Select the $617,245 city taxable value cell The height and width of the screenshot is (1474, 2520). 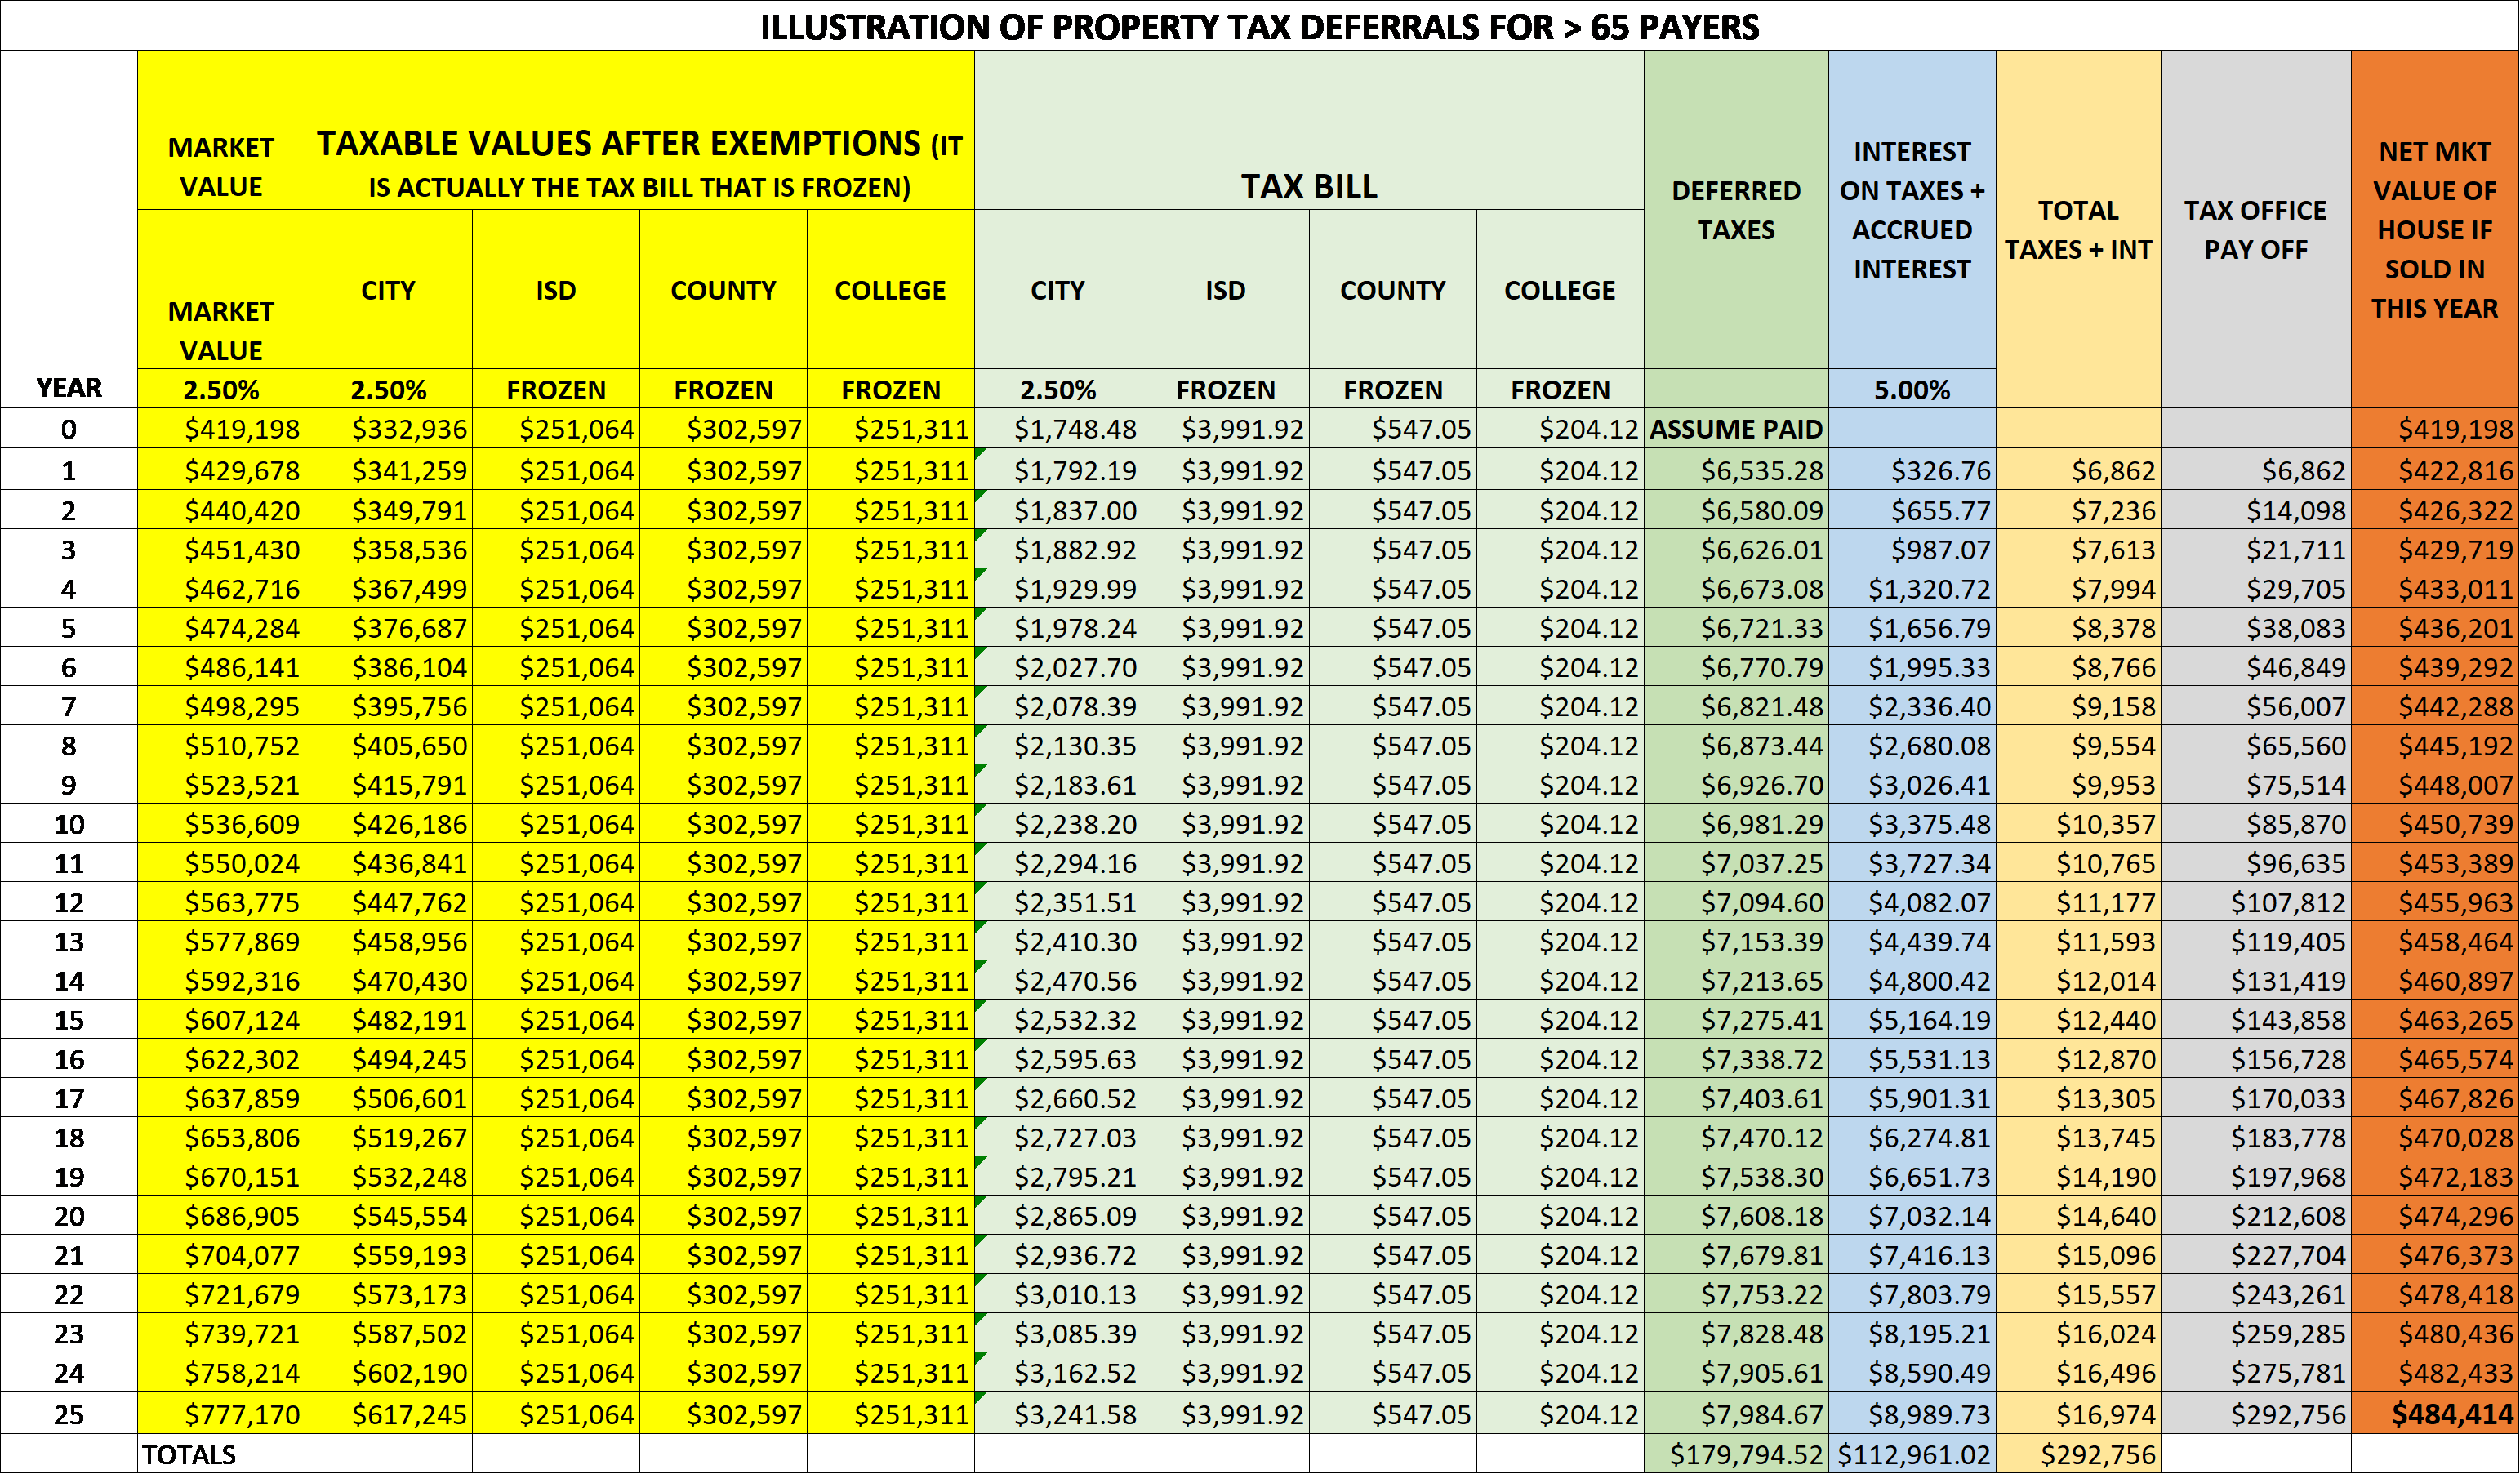point(409,1414)
